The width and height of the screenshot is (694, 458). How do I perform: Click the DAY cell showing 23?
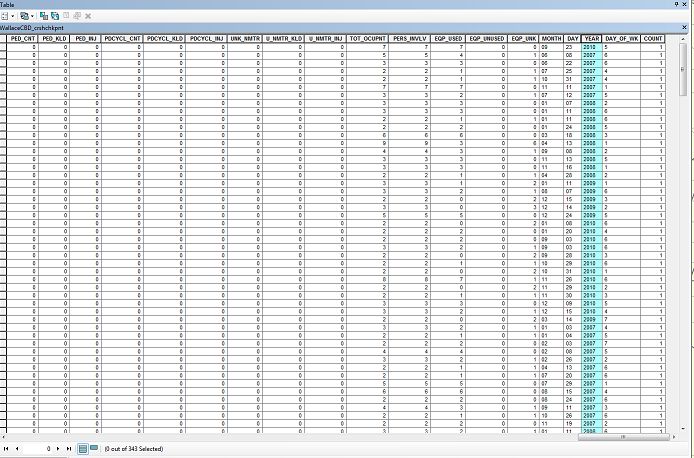point(572,47)
